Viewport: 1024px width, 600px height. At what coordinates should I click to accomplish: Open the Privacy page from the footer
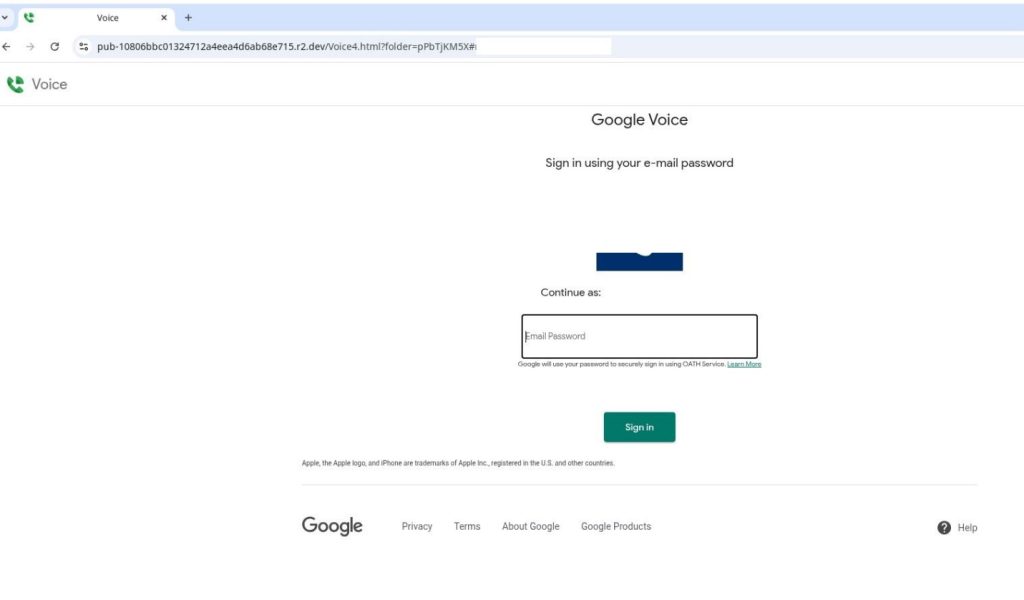417,526
